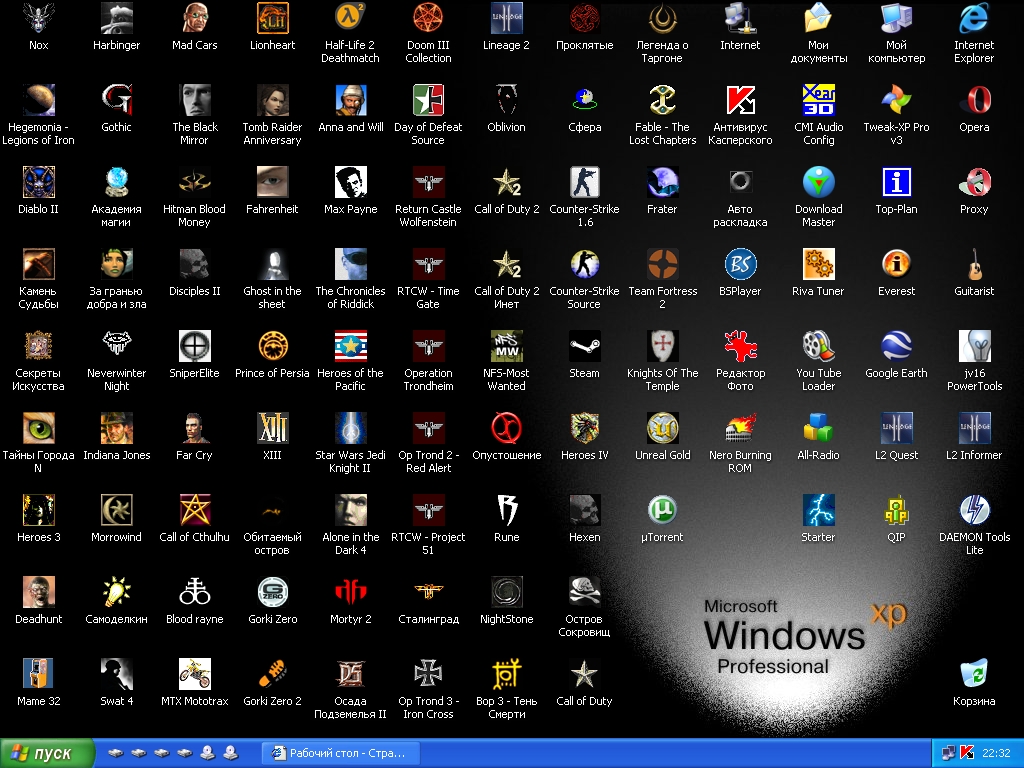
Task: Open the пуск Start menu button
Action: (46, 753)
